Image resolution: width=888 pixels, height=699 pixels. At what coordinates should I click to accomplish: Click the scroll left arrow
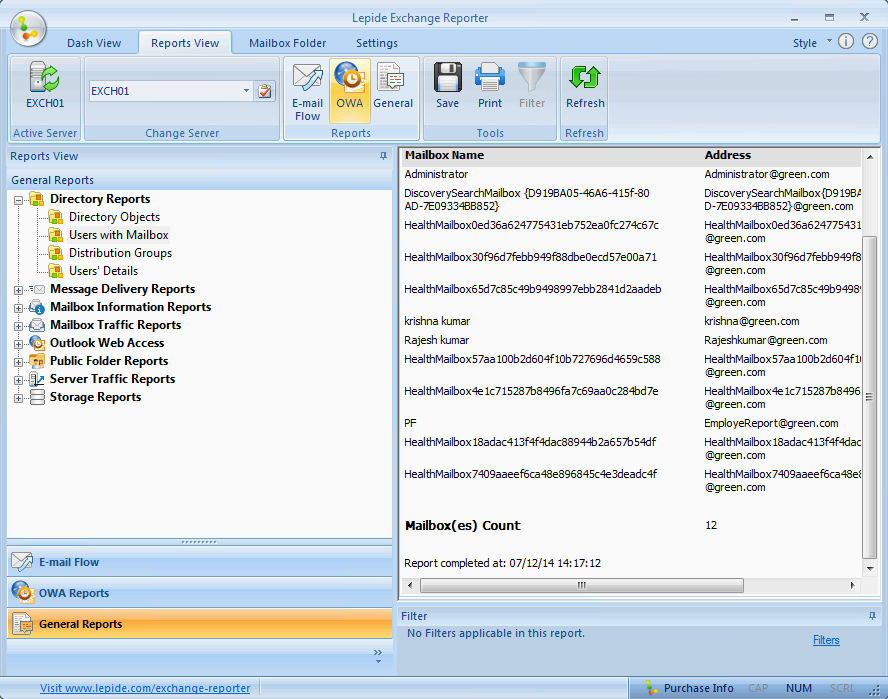410,585
